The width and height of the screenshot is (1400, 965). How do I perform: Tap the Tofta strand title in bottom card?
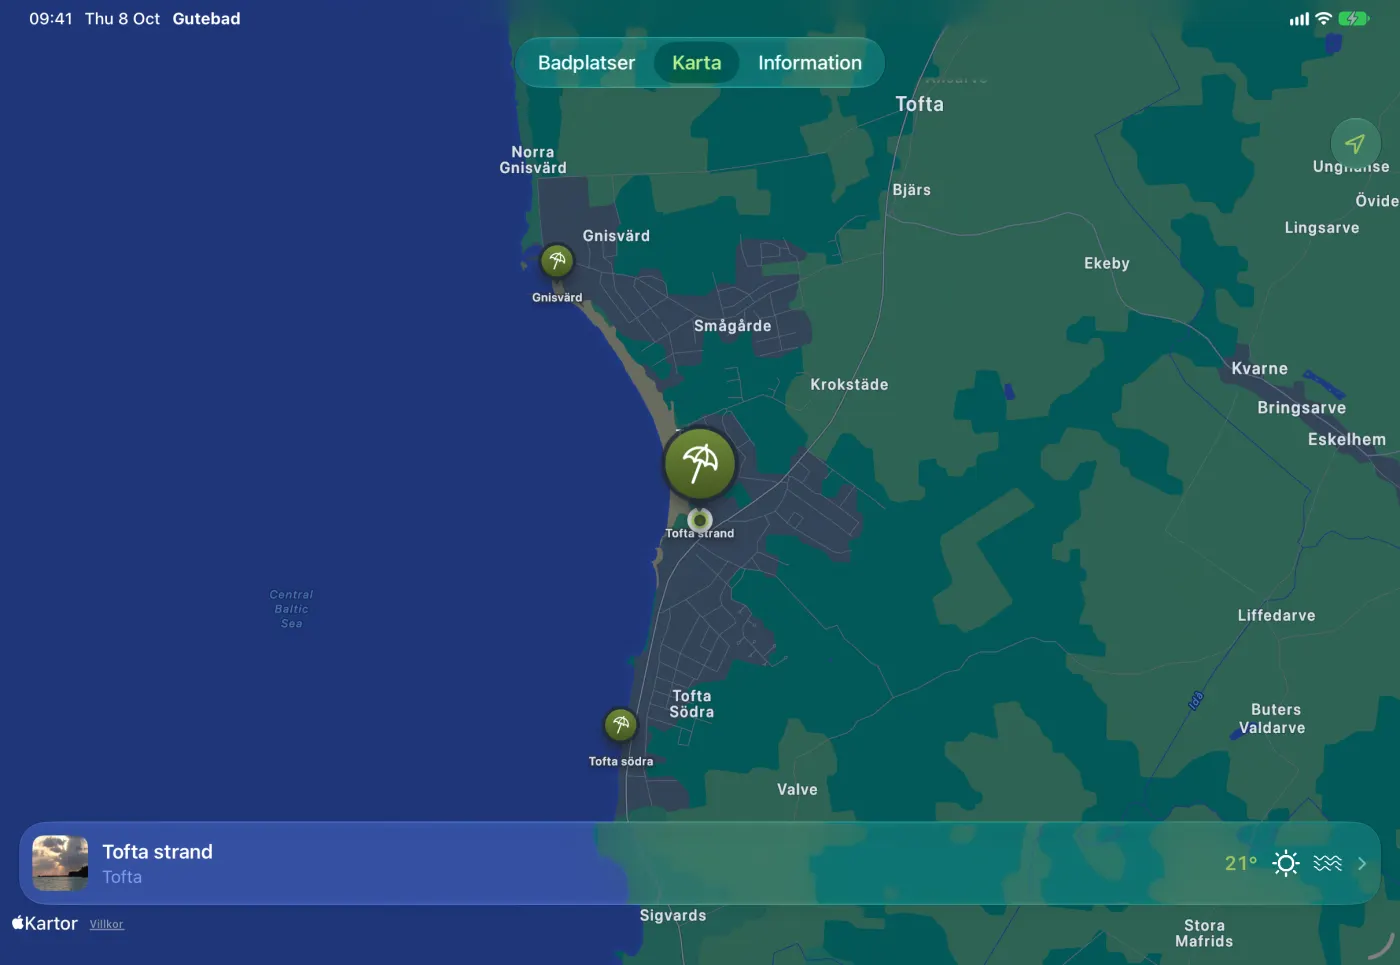[x=158, y=852]
